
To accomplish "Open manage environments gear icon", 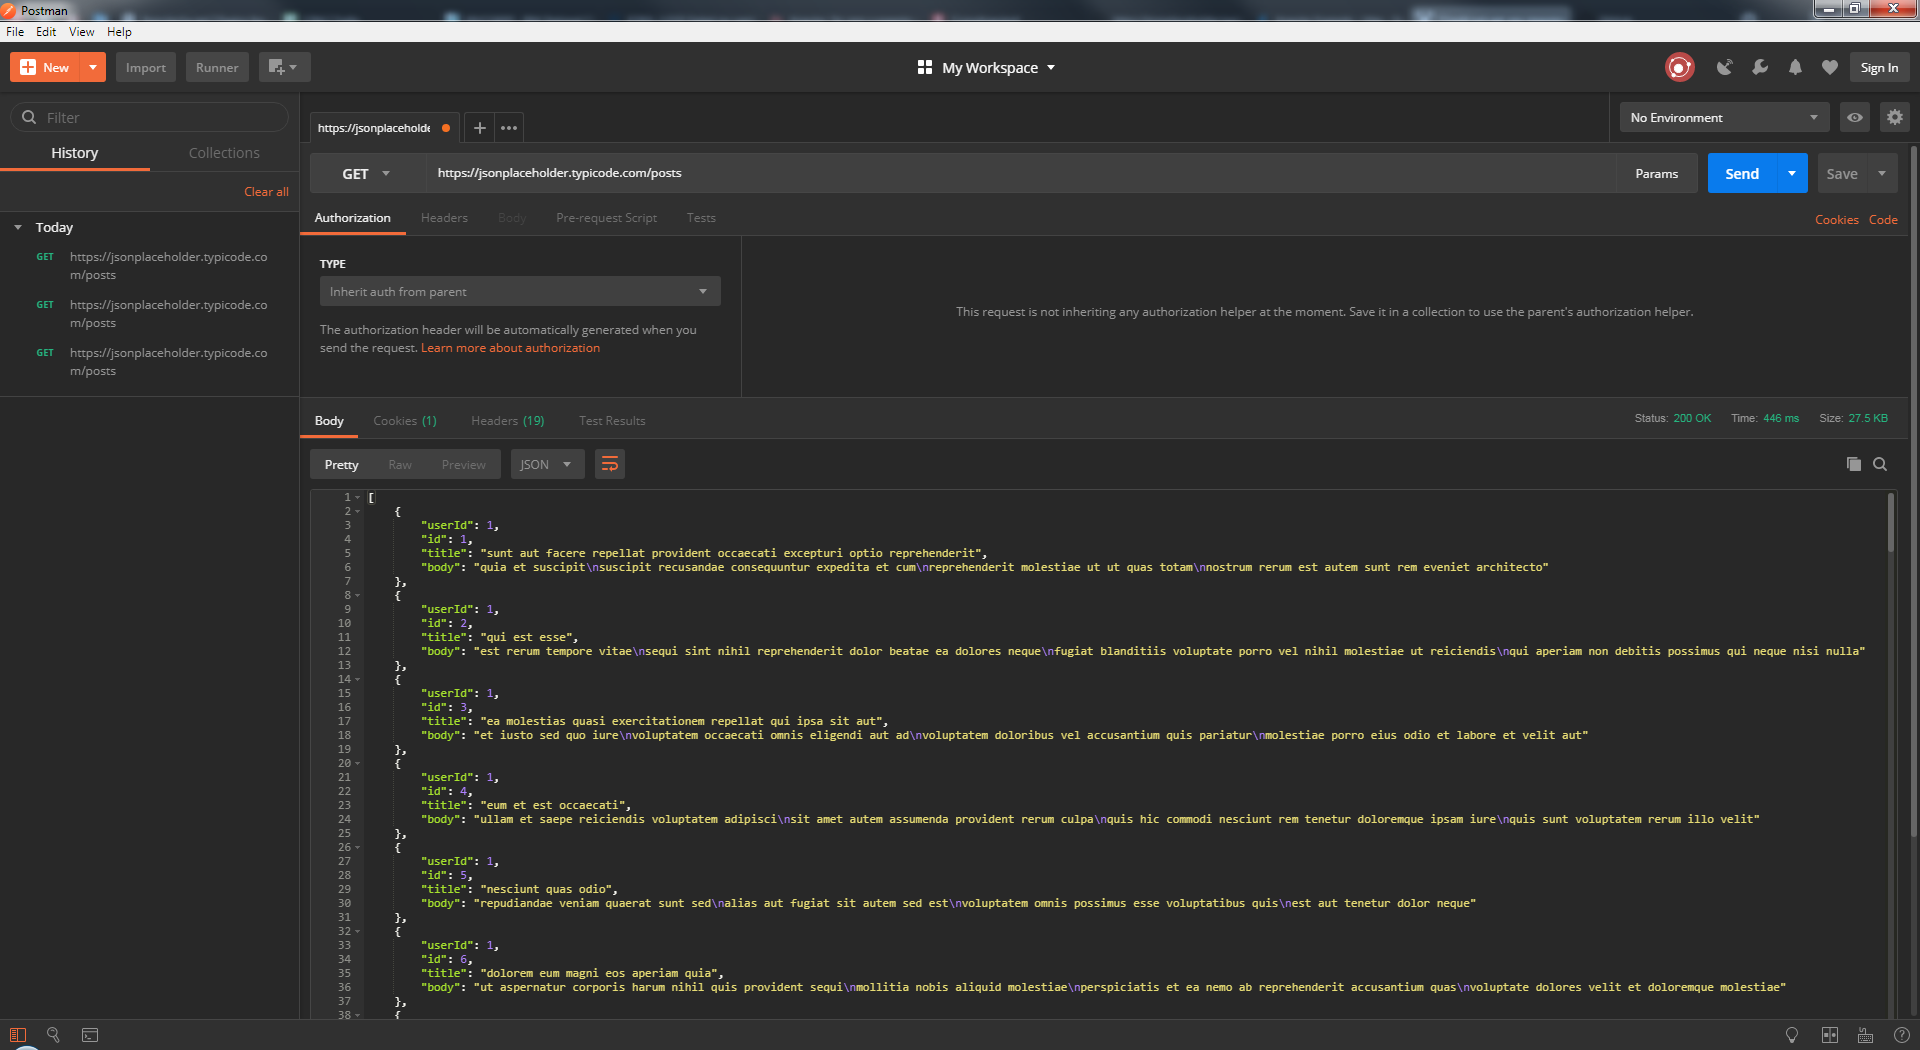I will (1894, 117).
